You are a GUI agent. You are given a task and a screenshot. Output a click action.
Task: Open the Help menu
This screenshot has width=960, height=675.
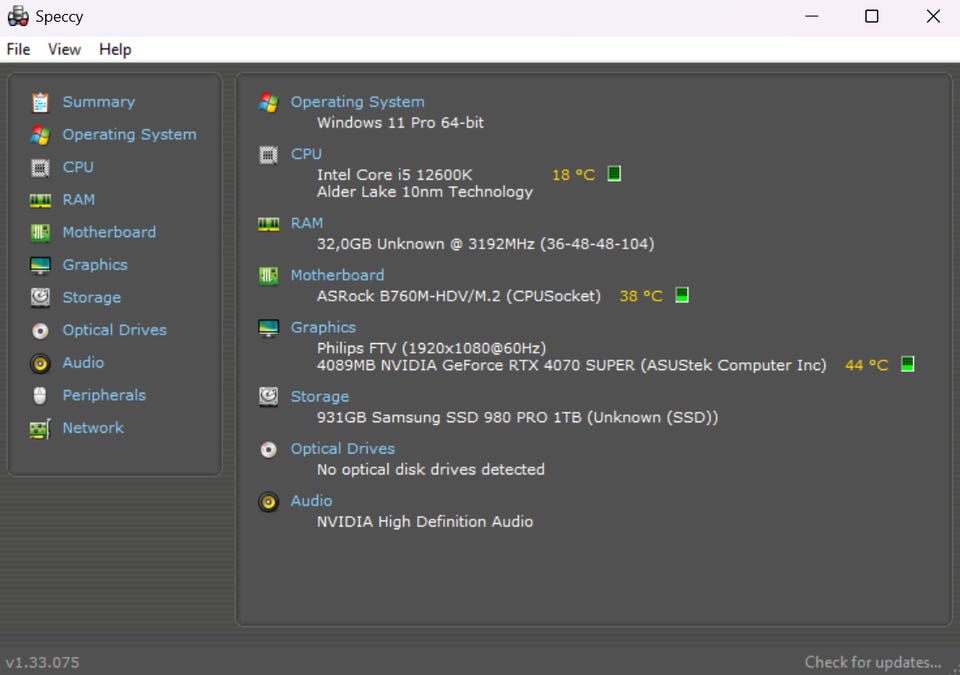pos(115,49)
